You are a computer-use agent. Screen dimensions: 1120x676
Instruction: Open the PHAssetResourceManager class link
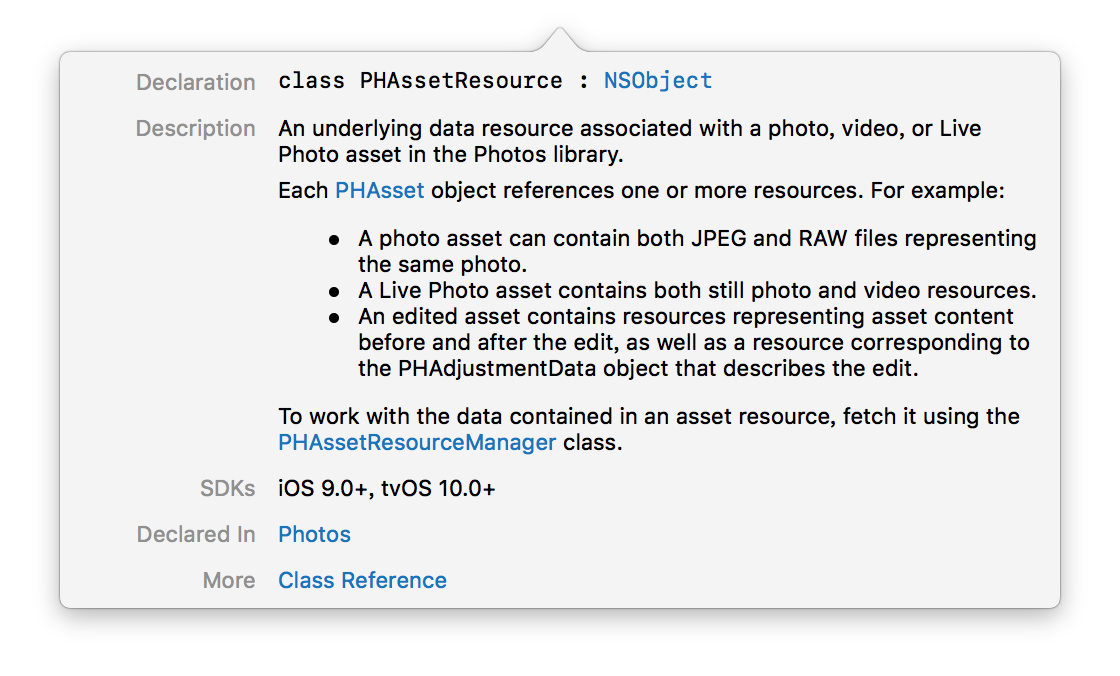(x=417, y=442)
